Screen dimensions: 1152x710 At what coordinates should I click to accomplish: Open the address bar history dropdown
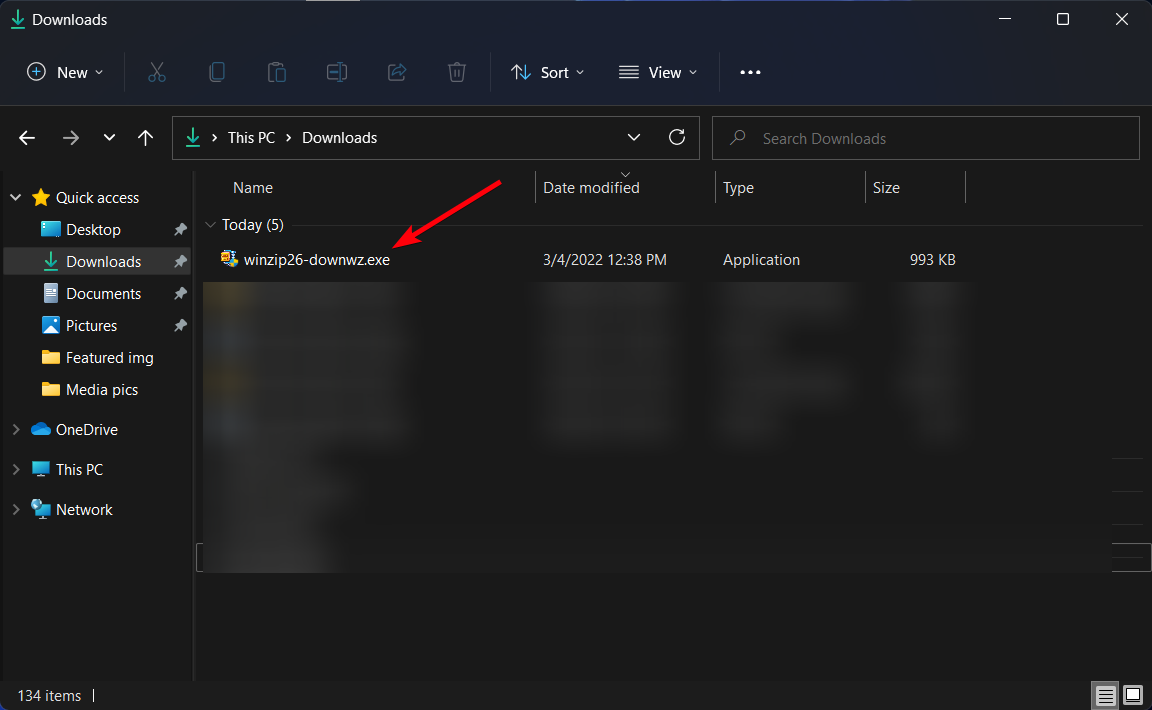(x=634, y=138)
